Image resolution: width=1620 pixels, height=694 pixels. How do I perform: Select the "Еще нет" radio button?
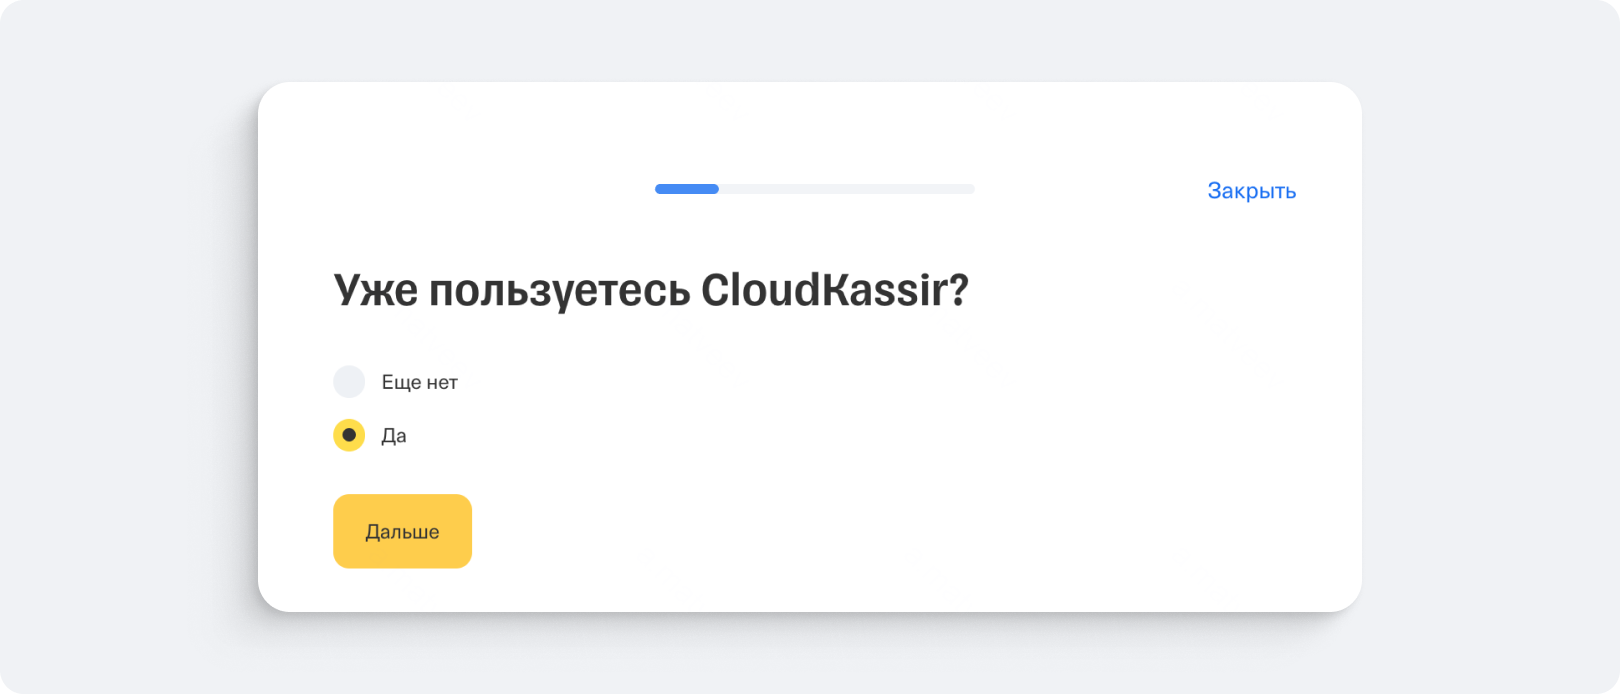click(x=349, y=382)
